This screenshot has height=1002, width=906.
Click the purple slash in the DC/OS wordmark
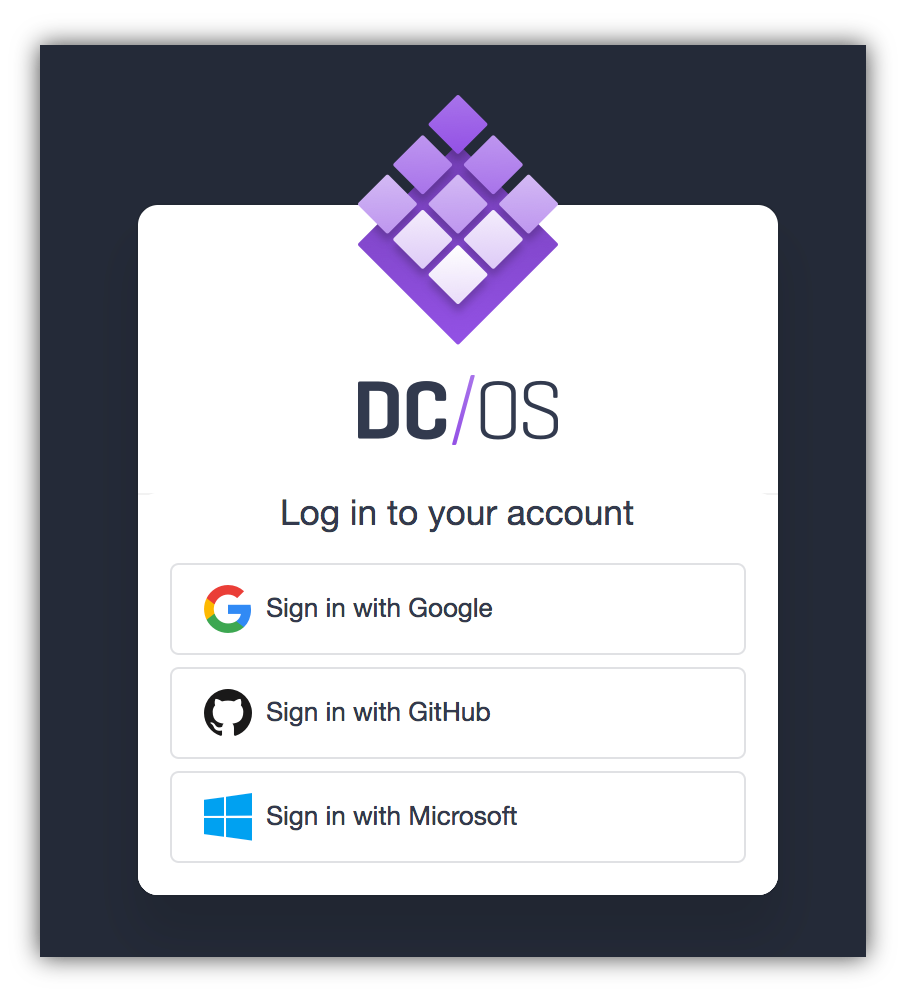click(x=463, y=410)
